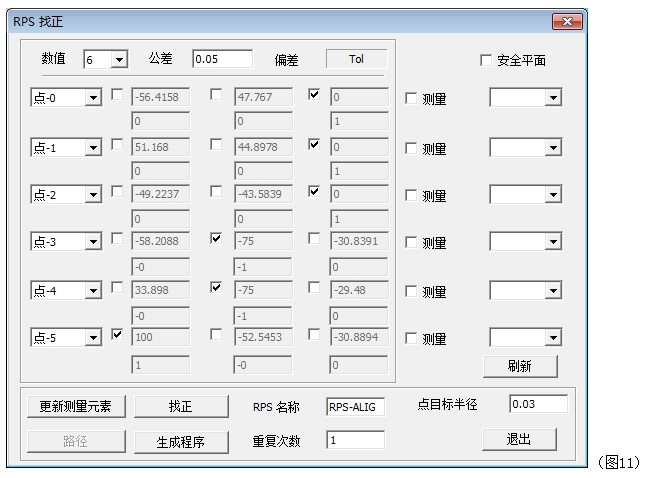Click the field showing 33.898
Image resolution: width=658 pixels, height=478 pixels.
tap(161, 290)
